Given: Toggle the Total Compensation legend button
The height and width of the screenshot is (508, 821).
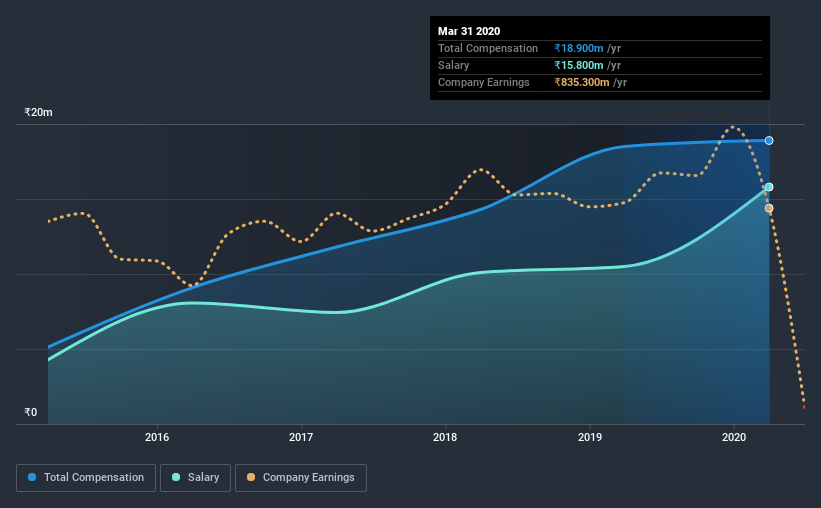Looking at the screenshot, I should (x=86, y=478).
